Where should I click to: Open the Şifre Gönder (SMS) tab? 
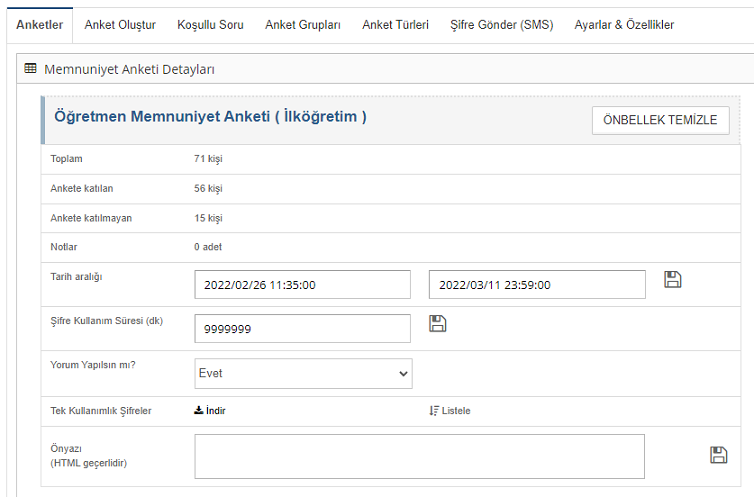coord(501,24)
